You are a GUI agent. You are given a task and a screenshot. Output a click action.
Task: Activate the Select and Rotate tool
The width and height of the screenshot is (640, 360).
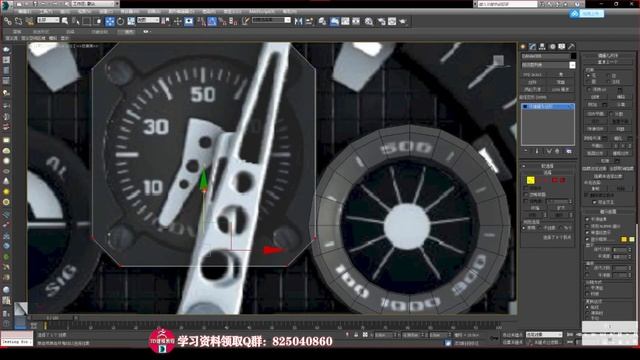[121, 21]
